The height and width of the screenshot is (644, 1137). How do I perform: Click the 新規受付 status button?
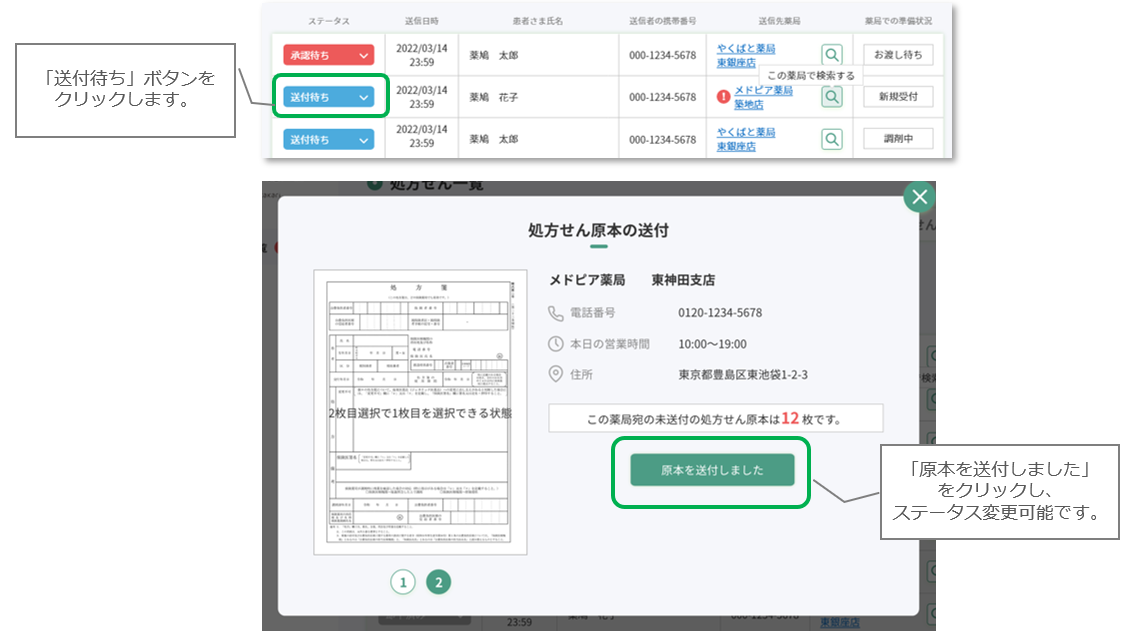pyautogui.click(x=898, y=96)
